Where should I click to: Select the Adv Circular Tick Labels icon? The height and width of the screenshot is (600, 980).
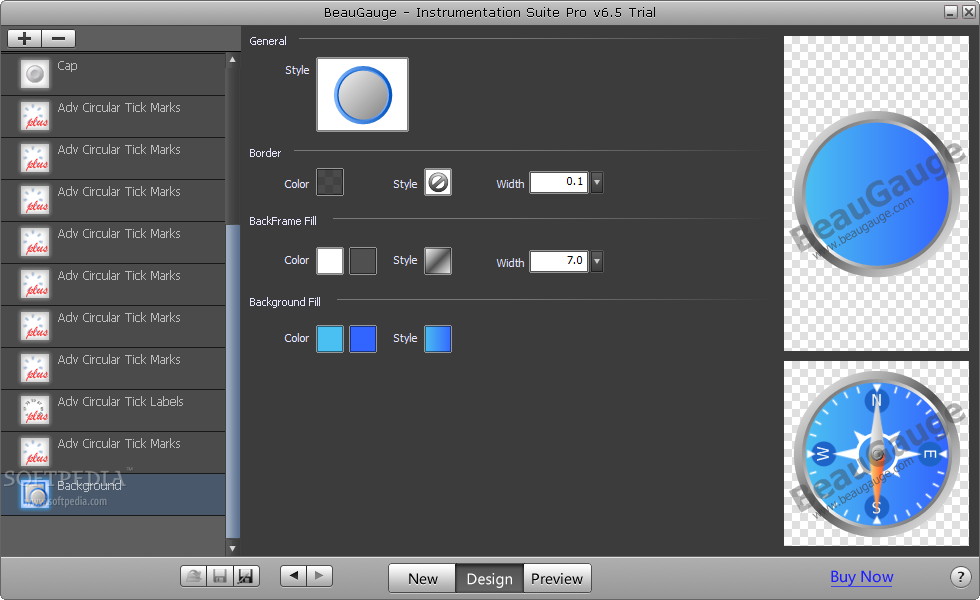coord(35,411)
